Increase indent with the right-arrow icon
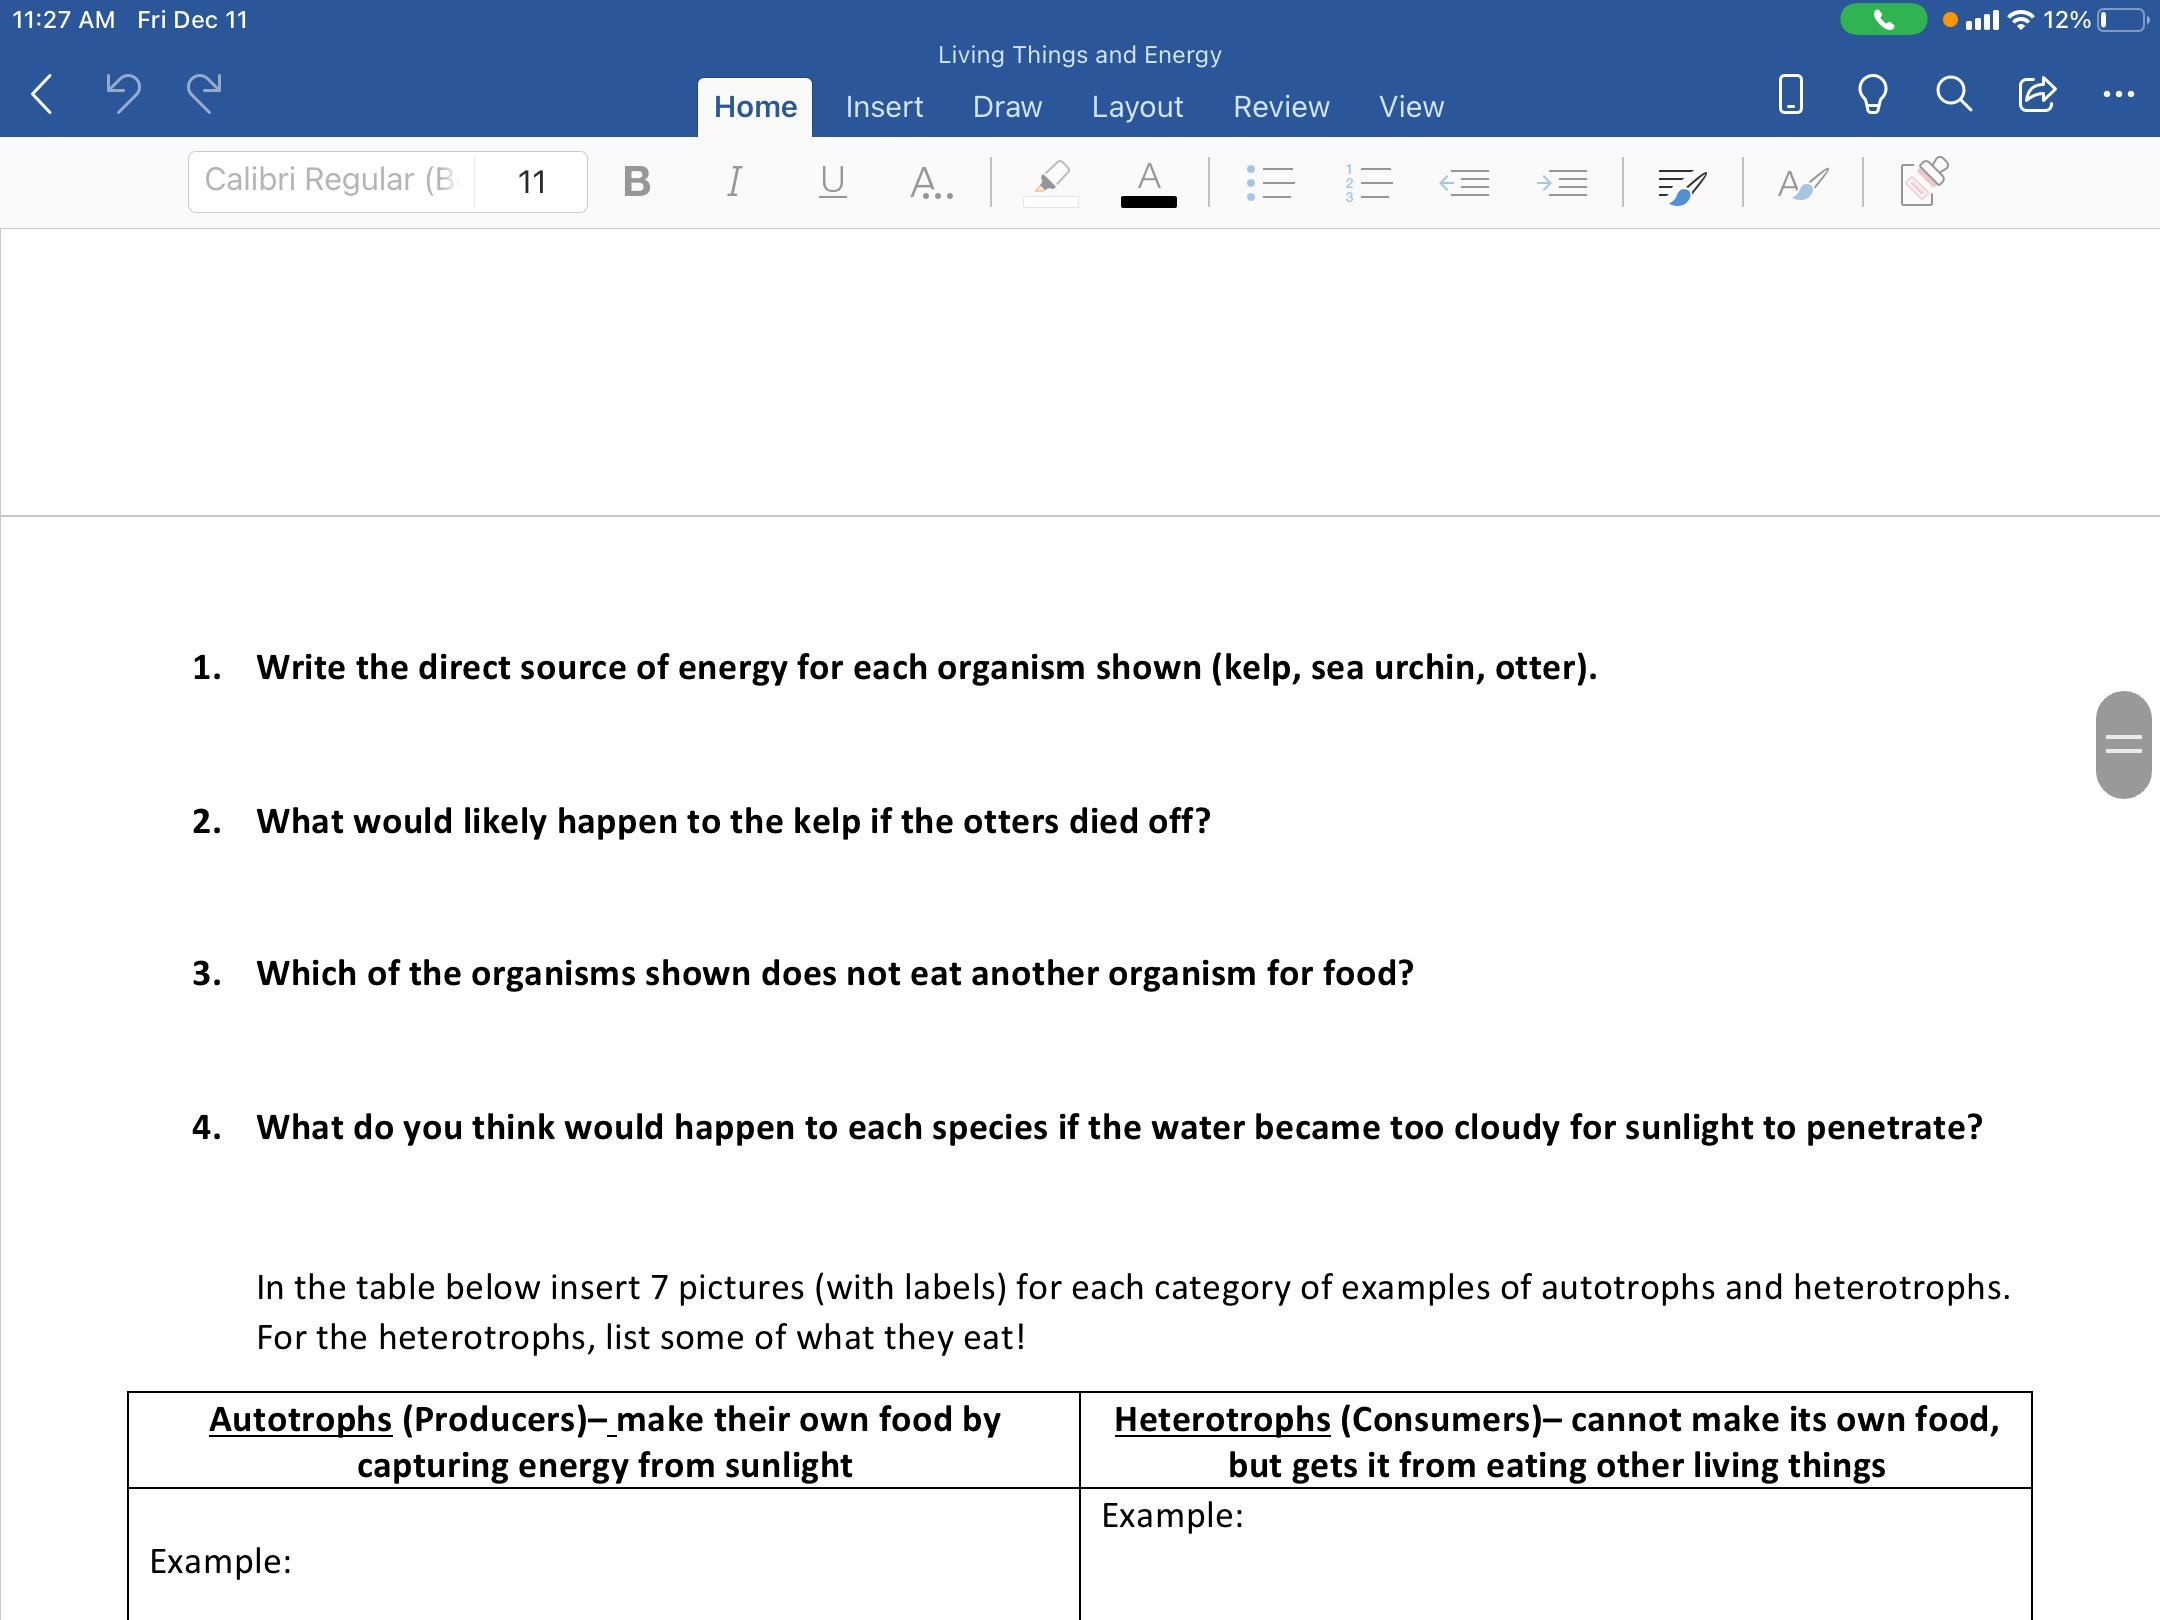This screenshot has height=1620, width=2160. (x=1562, y=182)
